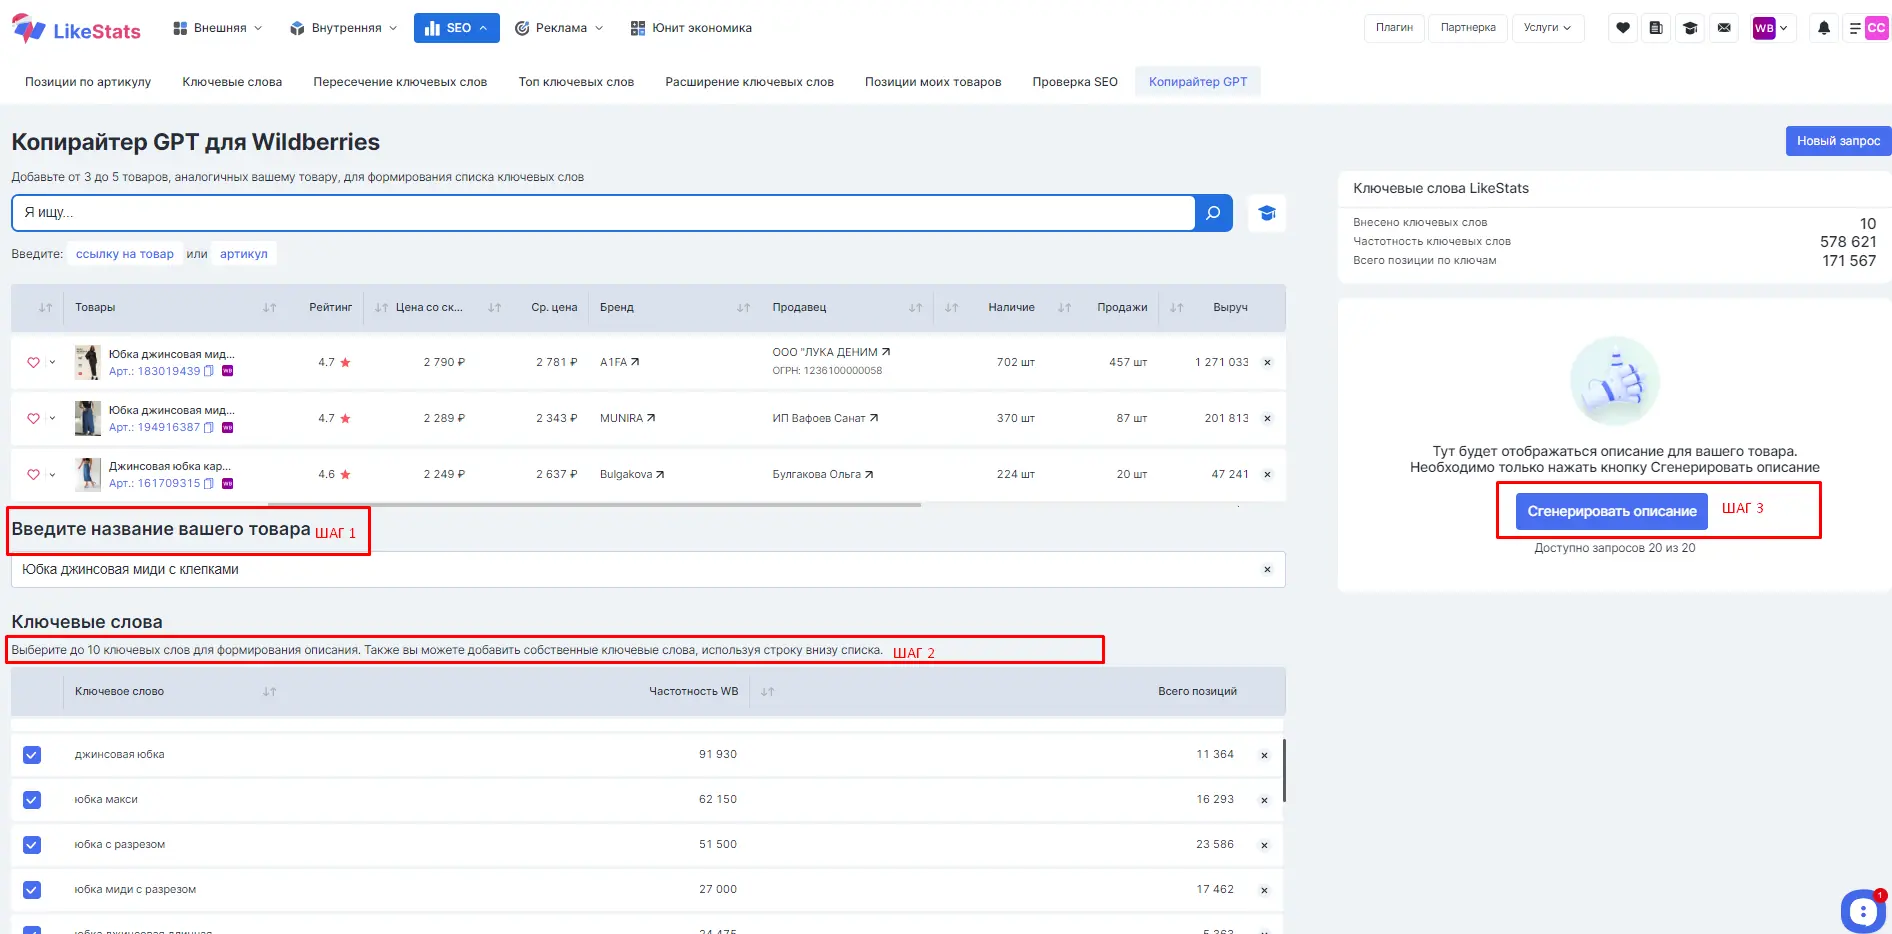The image size is (1892, 934).
Task: Expand the Реклама dropdown menu
Action: click(x=560, y=28)
